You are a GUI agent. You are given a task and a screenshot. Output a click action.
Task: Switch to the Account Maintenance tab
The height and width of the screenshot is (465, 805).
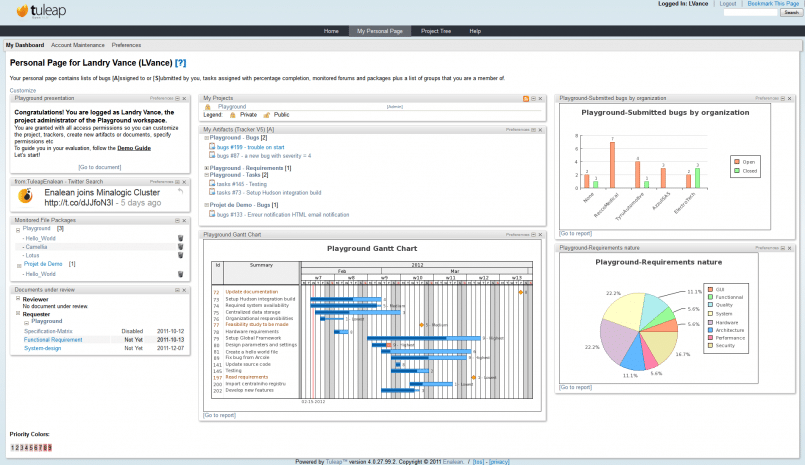(78, 45)
